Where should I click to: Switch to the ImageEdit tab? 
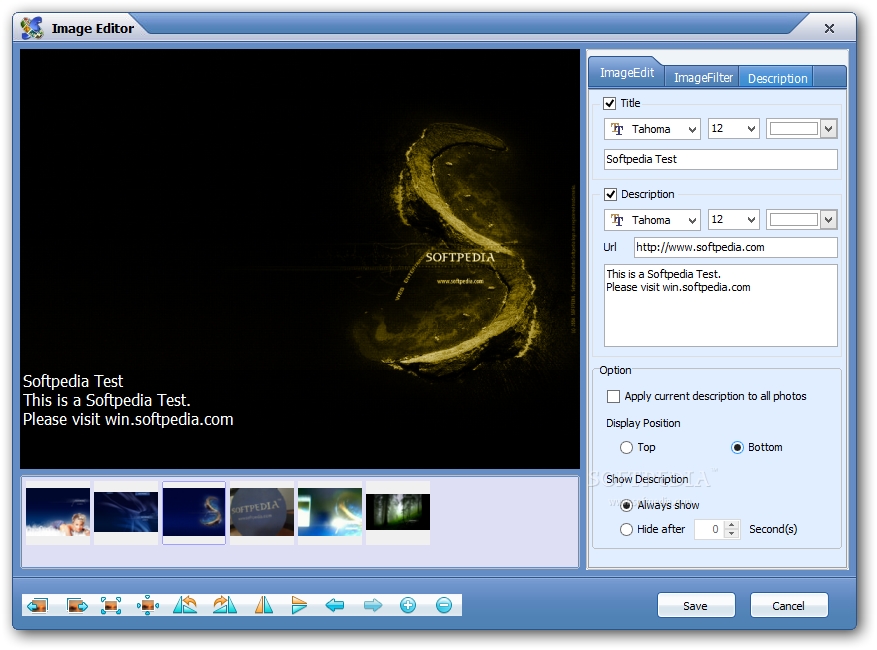[x=626, y=73]
